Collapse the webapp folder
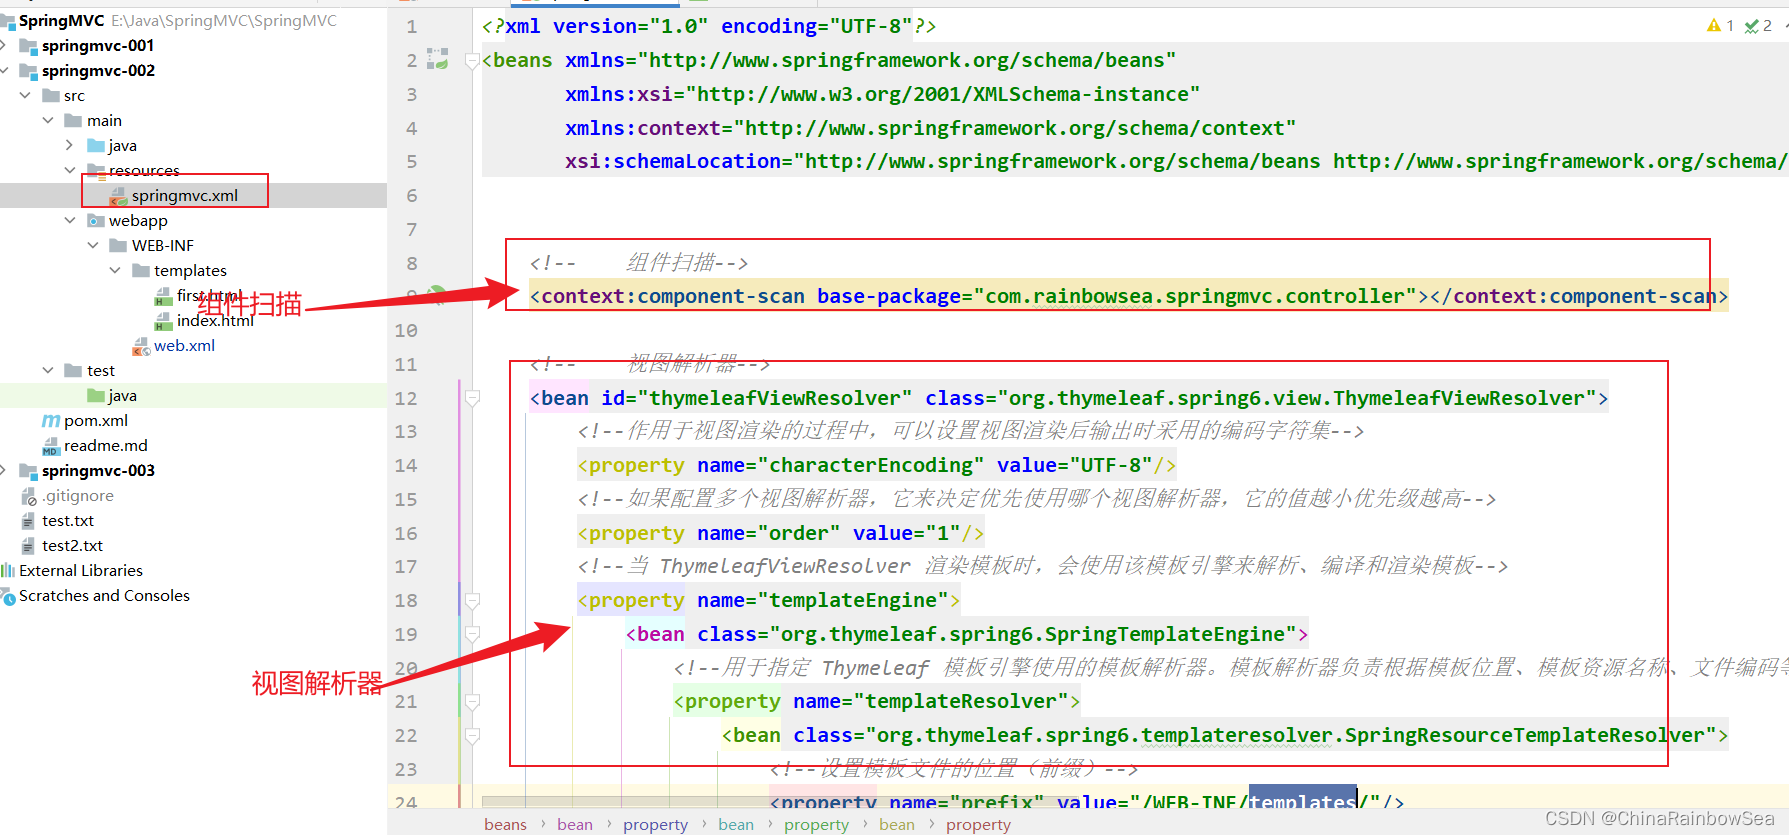1789x835 pixels. pyautogui.click(x=70, y=221)
